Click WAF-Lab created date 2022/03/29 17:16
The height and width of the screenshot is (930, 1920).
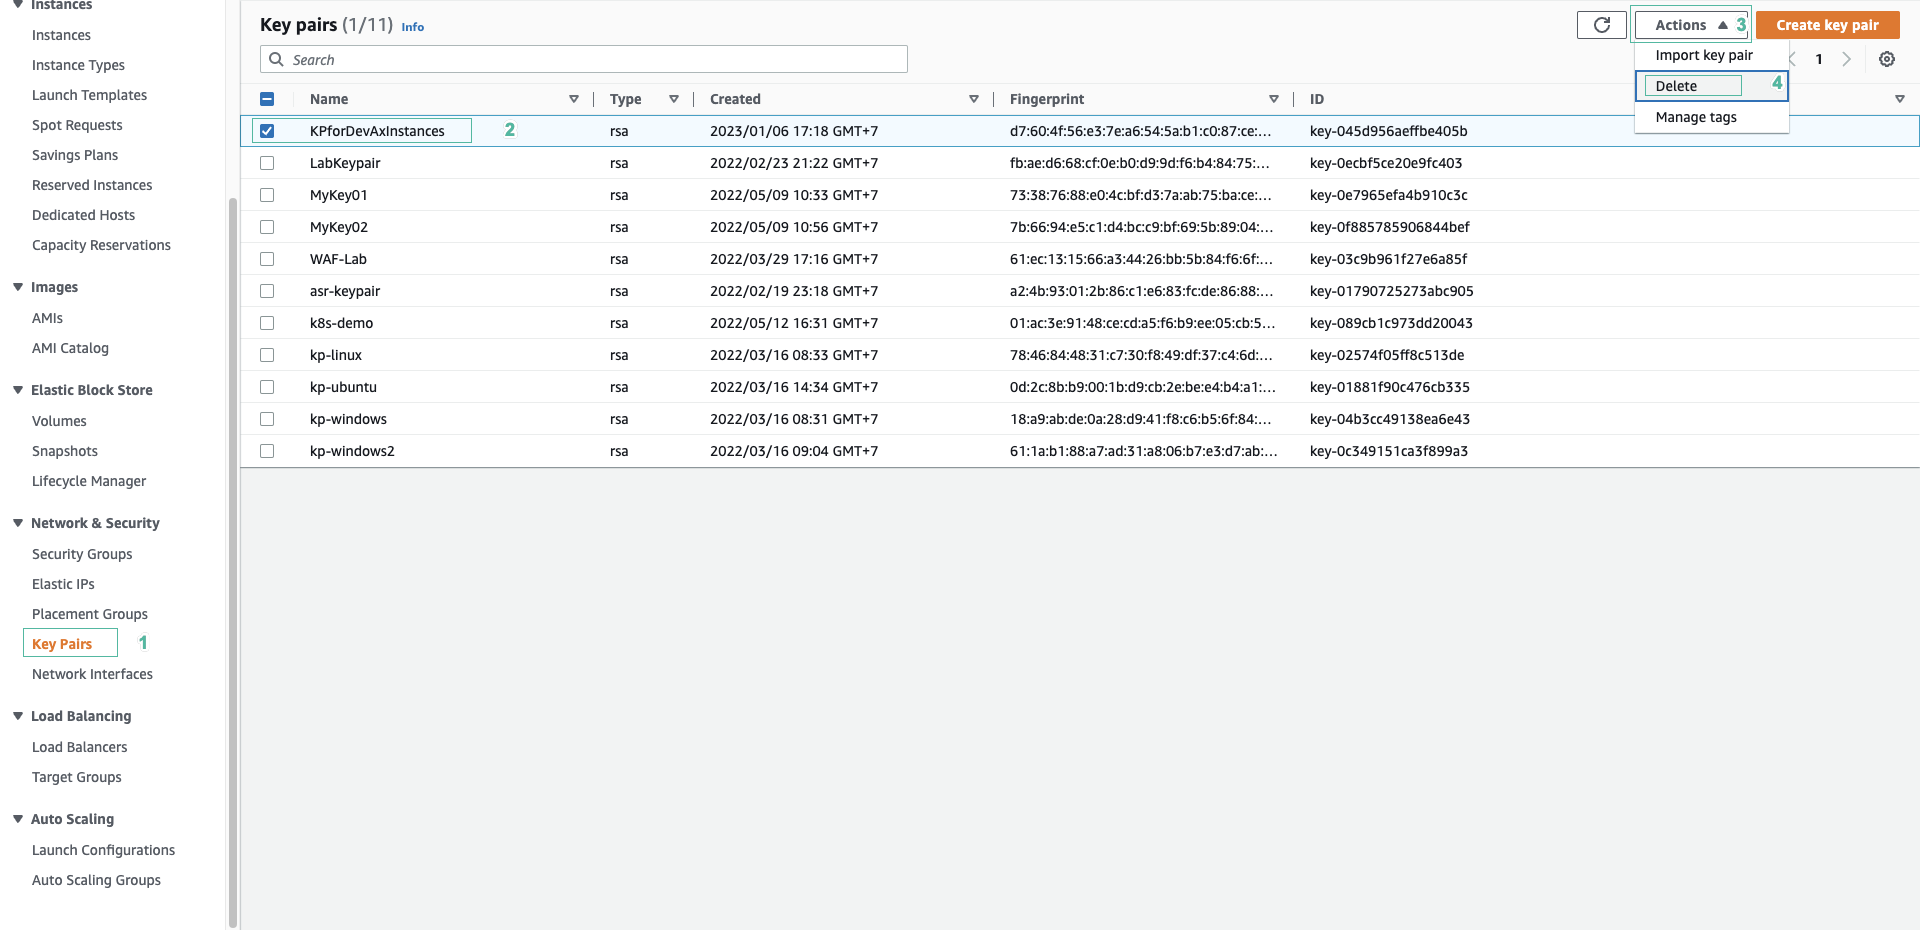point(794,259)
